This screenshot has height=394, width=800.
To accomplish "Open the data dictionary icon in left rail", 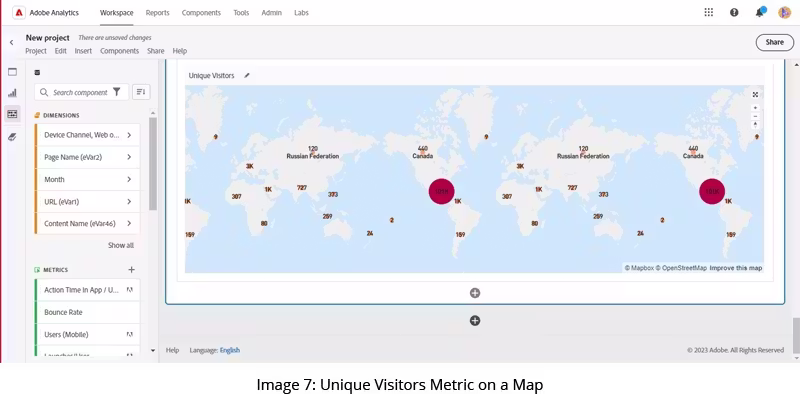I will (x=12, y=137).
